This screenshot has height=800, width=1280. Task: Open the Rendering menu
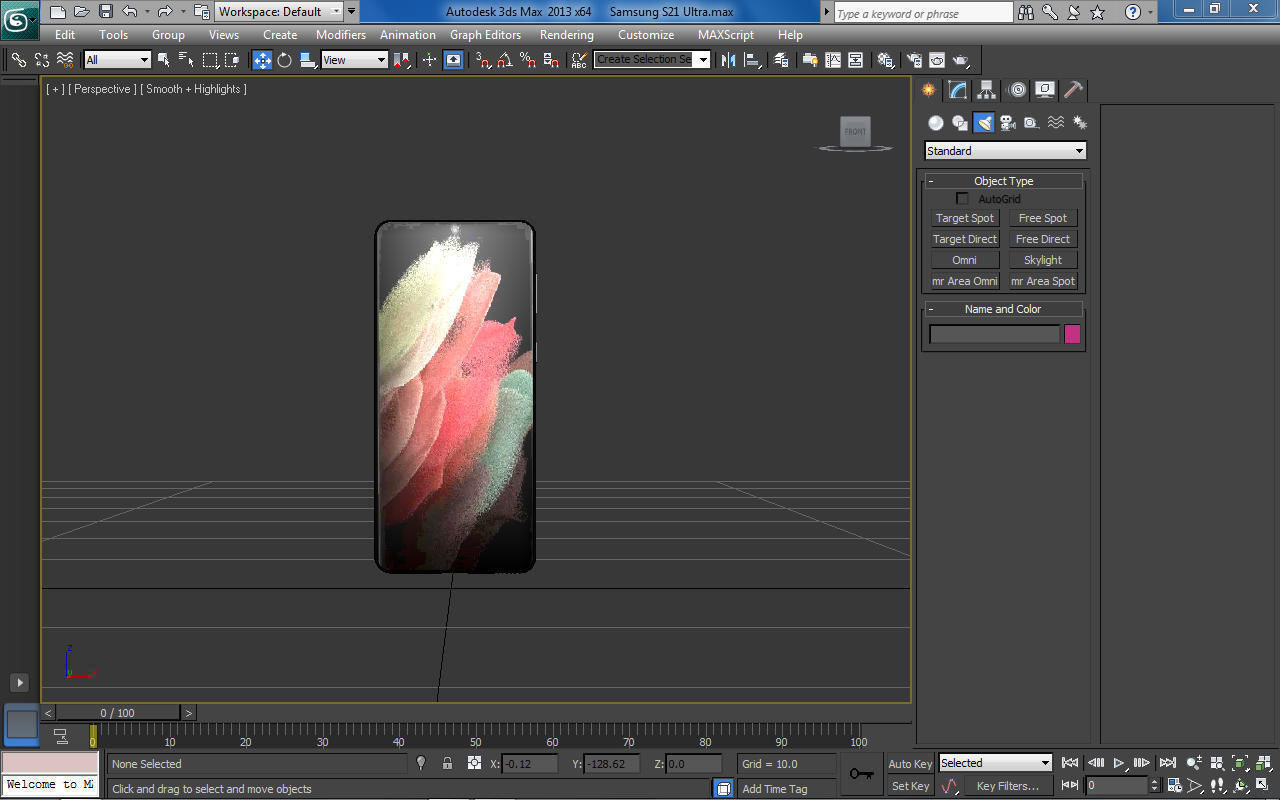tap(567, 35)
